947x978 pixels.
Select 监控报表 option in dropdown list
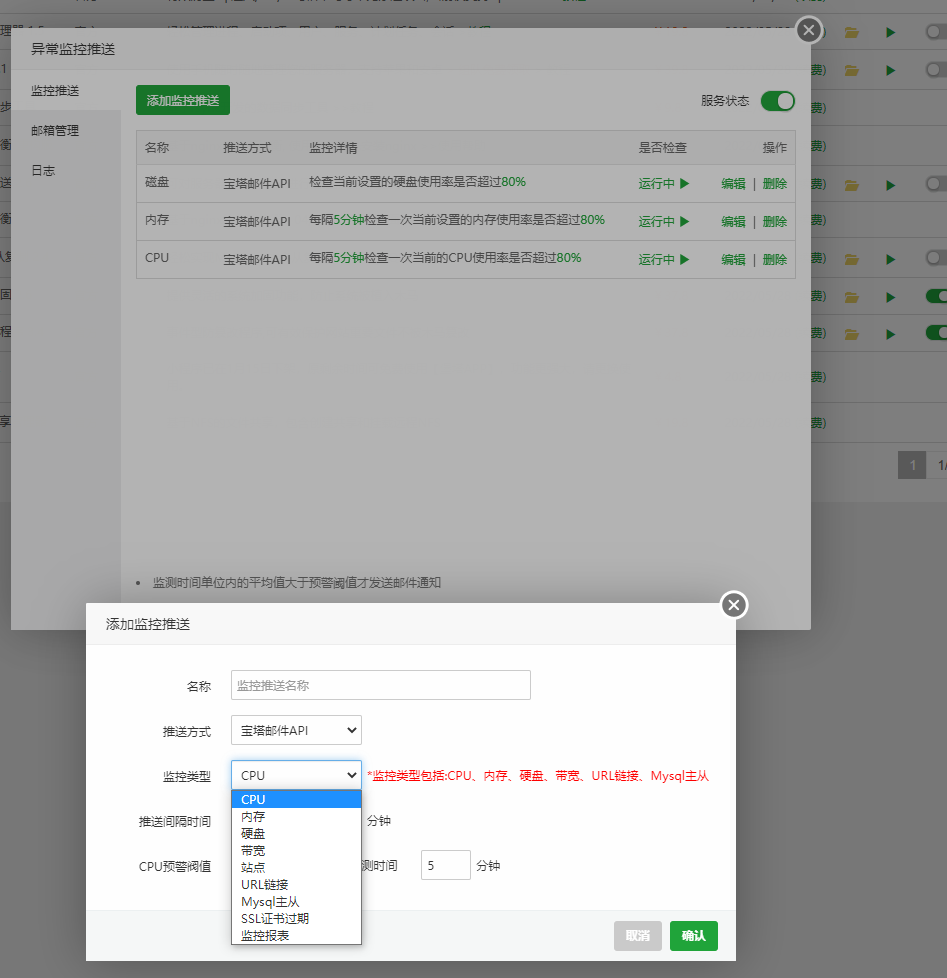(296, 935)
